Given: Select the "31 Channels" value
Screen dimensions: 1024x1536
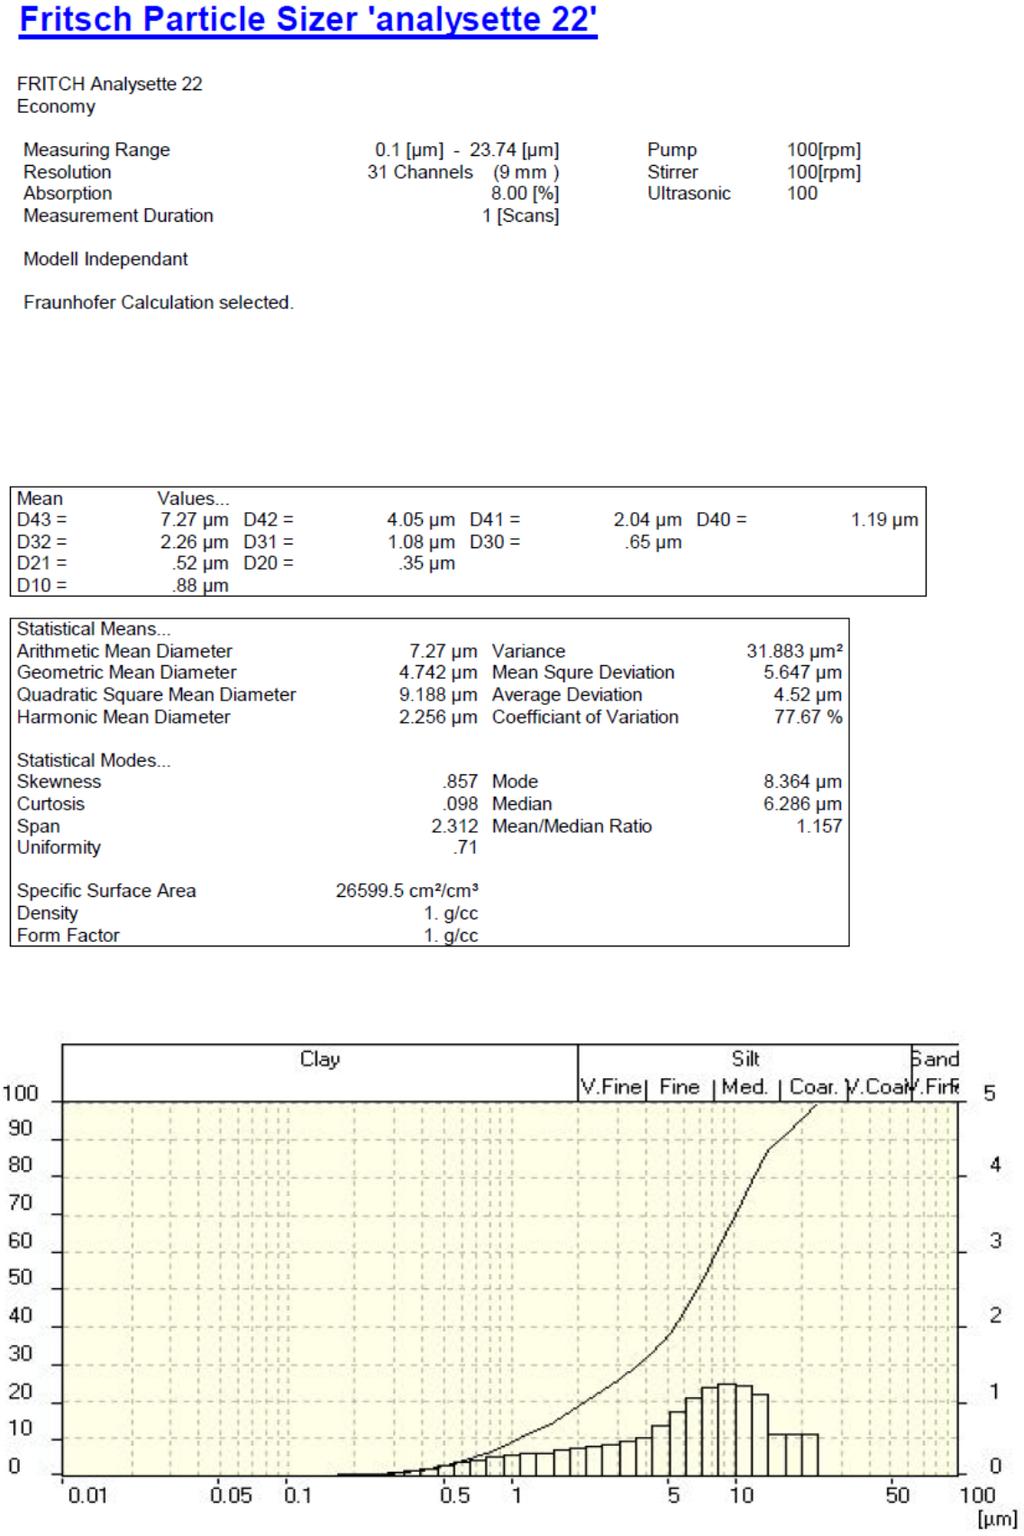Looking at the screenshot, I should click(x=420, y=172).
